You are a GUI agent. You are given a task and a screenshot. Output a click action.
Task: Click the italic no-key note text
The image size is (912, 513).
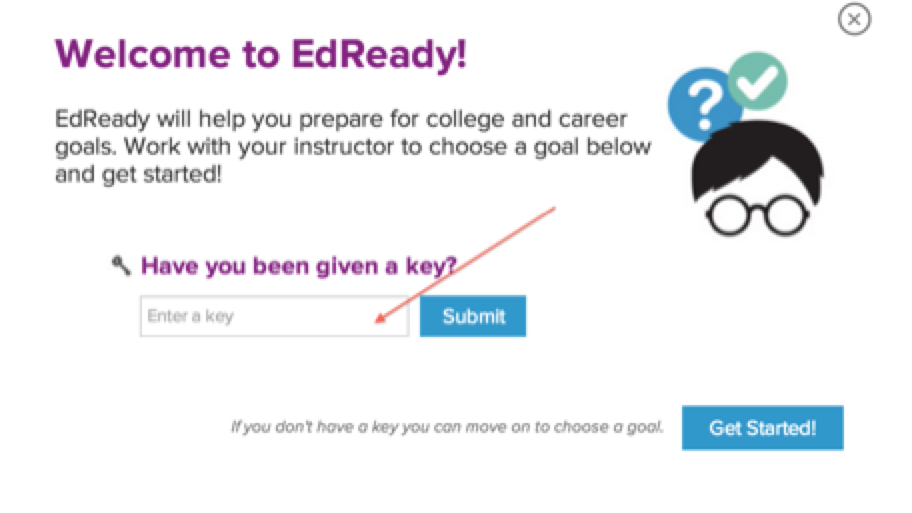(447, 427)
